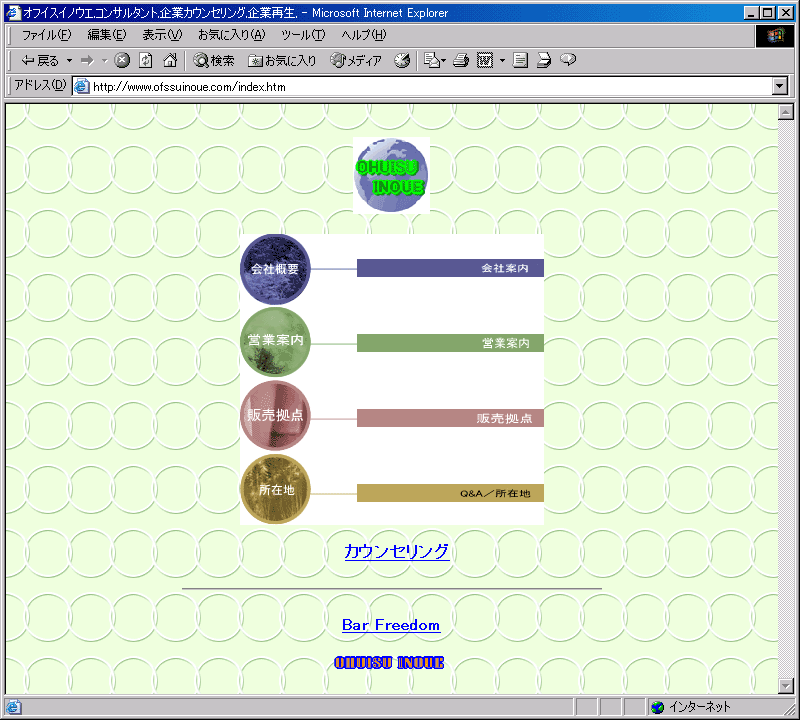This screenshot has height=720, width=800.
Task: Click the Messenger speech bubble icon
Action: [x=568, y=60]
